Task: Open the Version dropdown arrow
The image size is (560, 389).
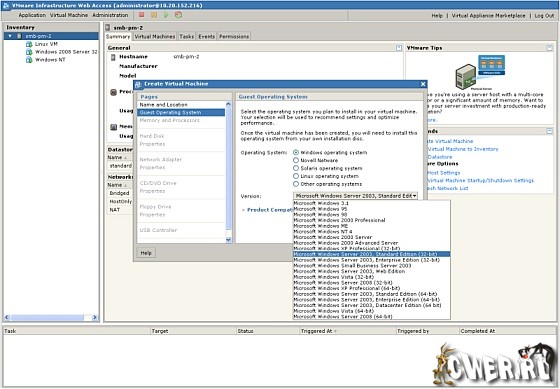Action: point(415,196)
